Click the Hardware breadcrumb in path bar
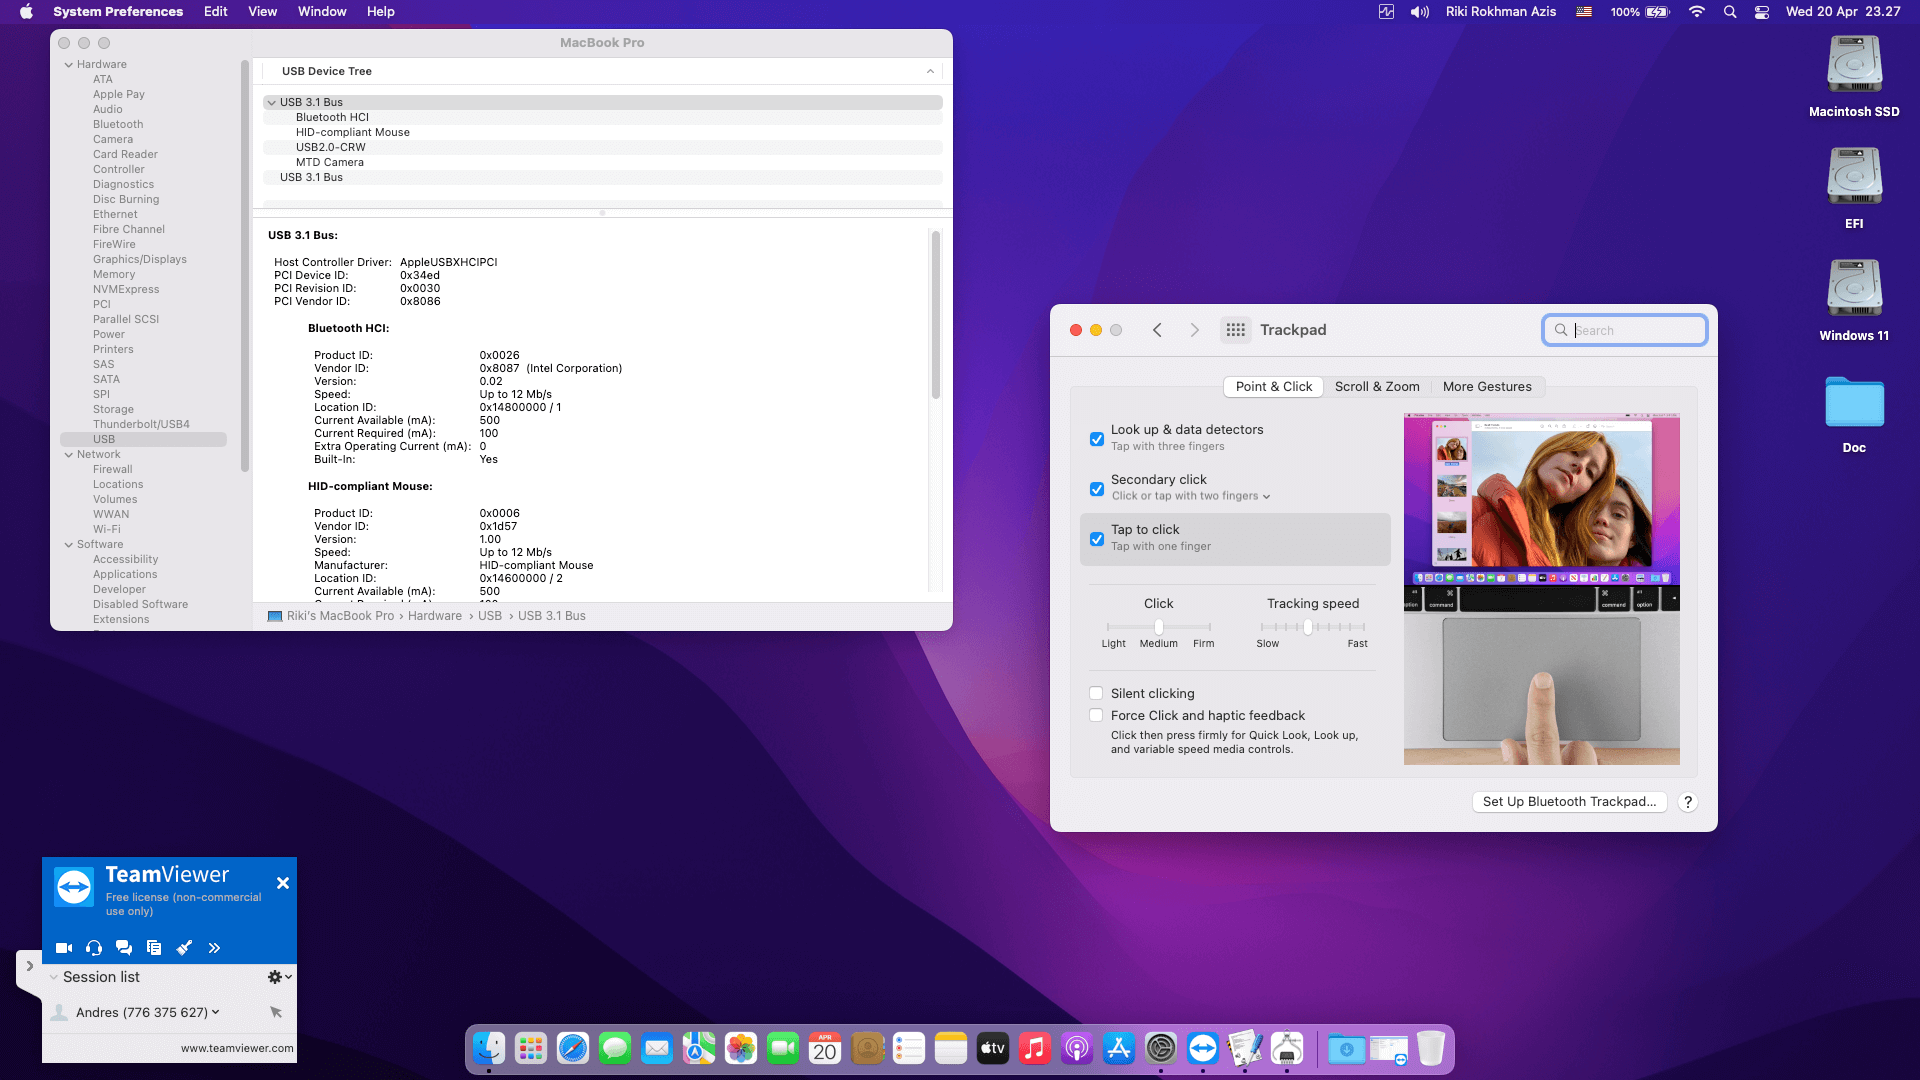This screenshot has width=1920, height=1080. pos(435,616)
